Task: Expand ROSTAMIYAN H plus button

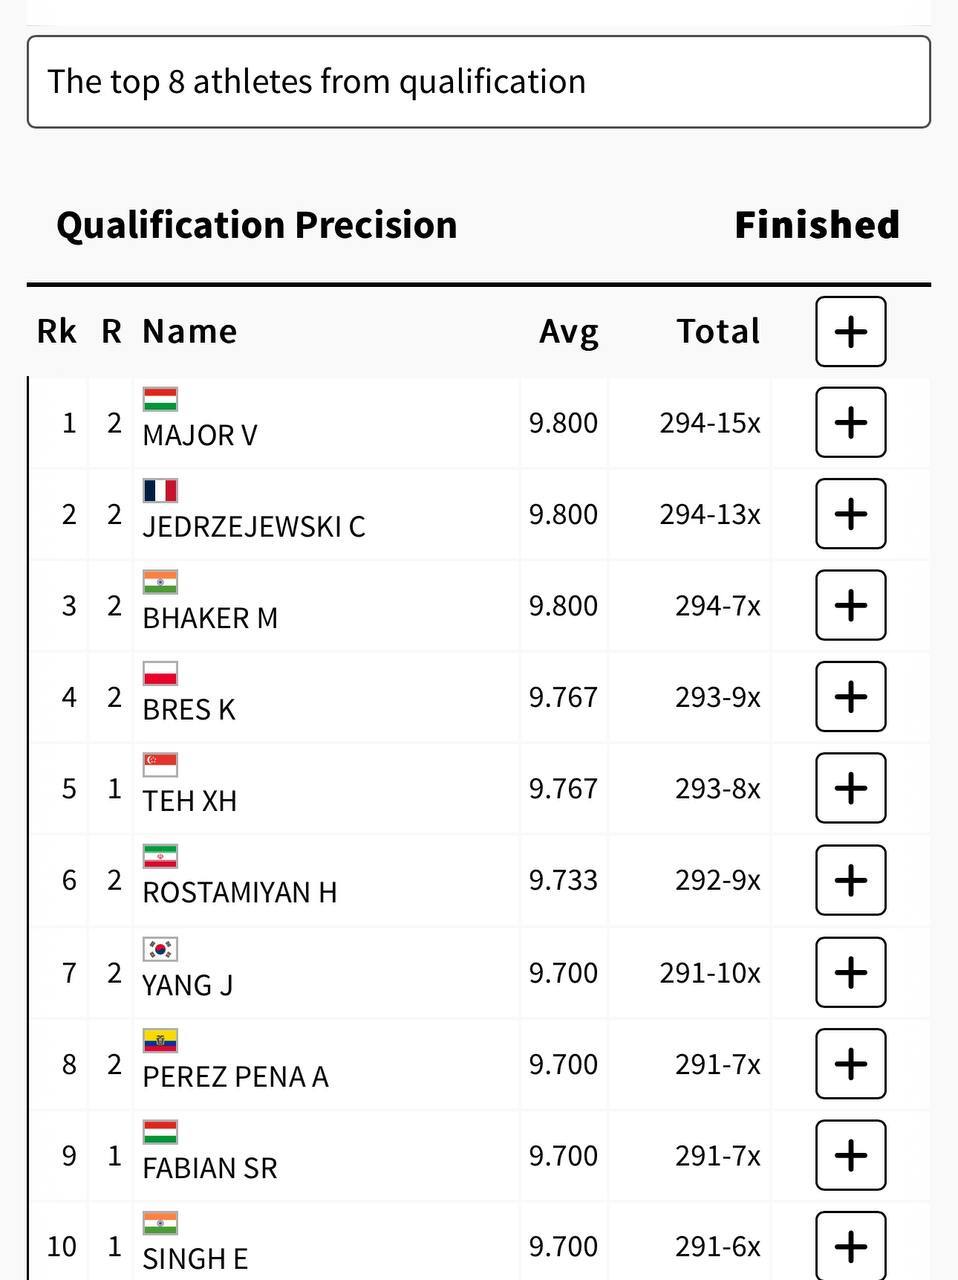Action: pyautogui.click(x=850, y=880)
